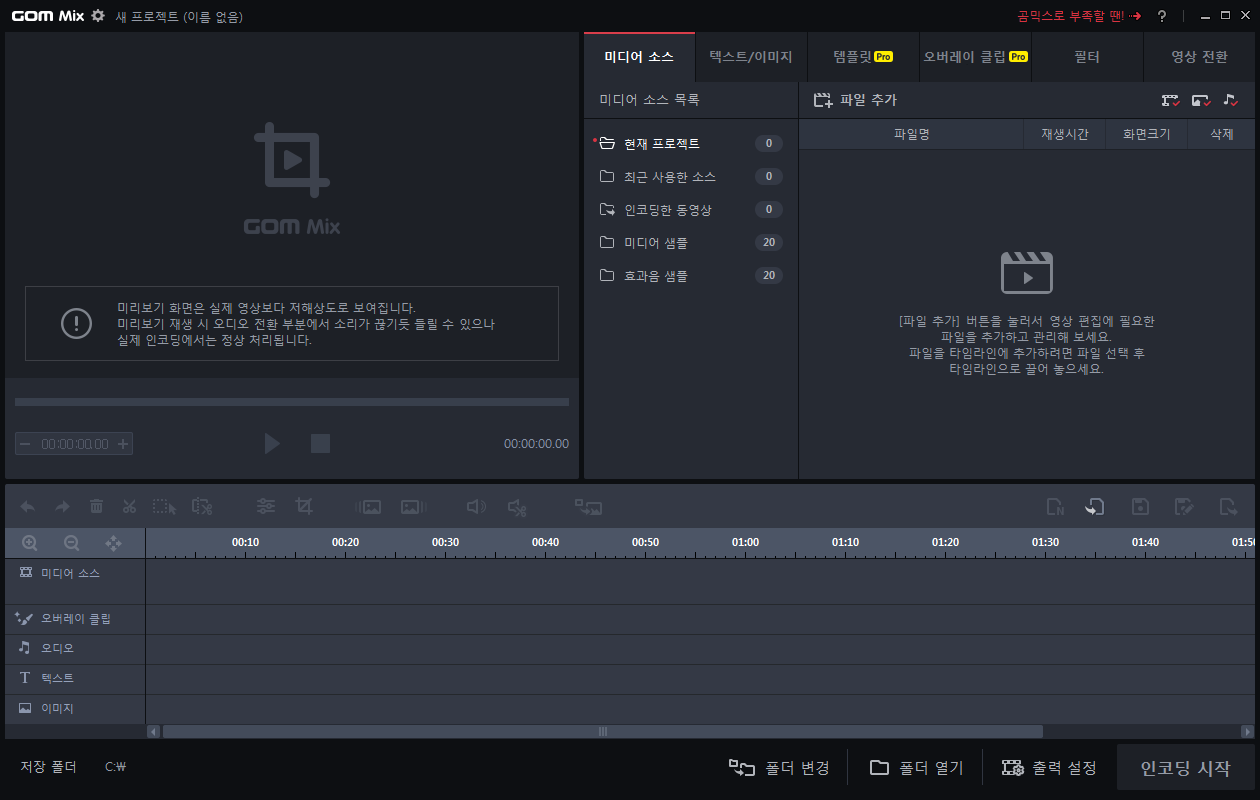Click the timeline scrollbar left arrow
This screenshot has height=800, width=1260.
pyautogui.click(x=153, y=731)
